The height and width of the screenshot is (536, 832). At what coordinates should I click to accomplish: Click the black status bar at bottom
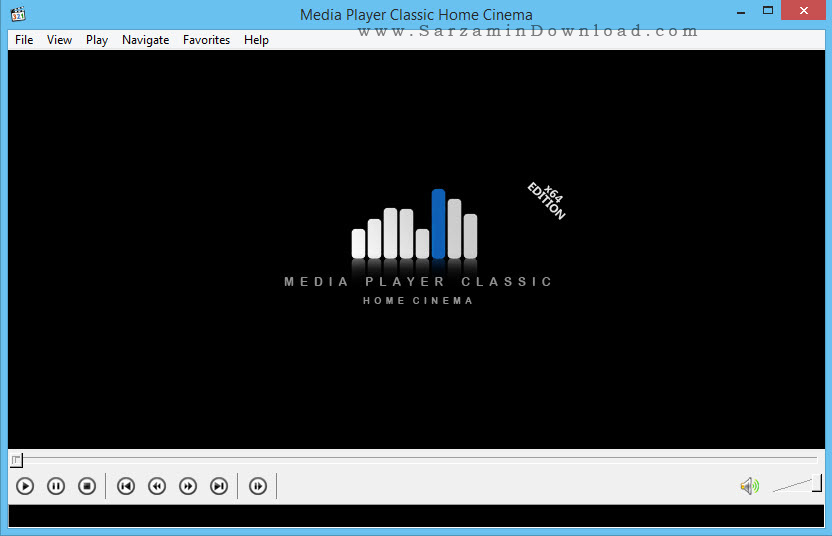point(416,516)
